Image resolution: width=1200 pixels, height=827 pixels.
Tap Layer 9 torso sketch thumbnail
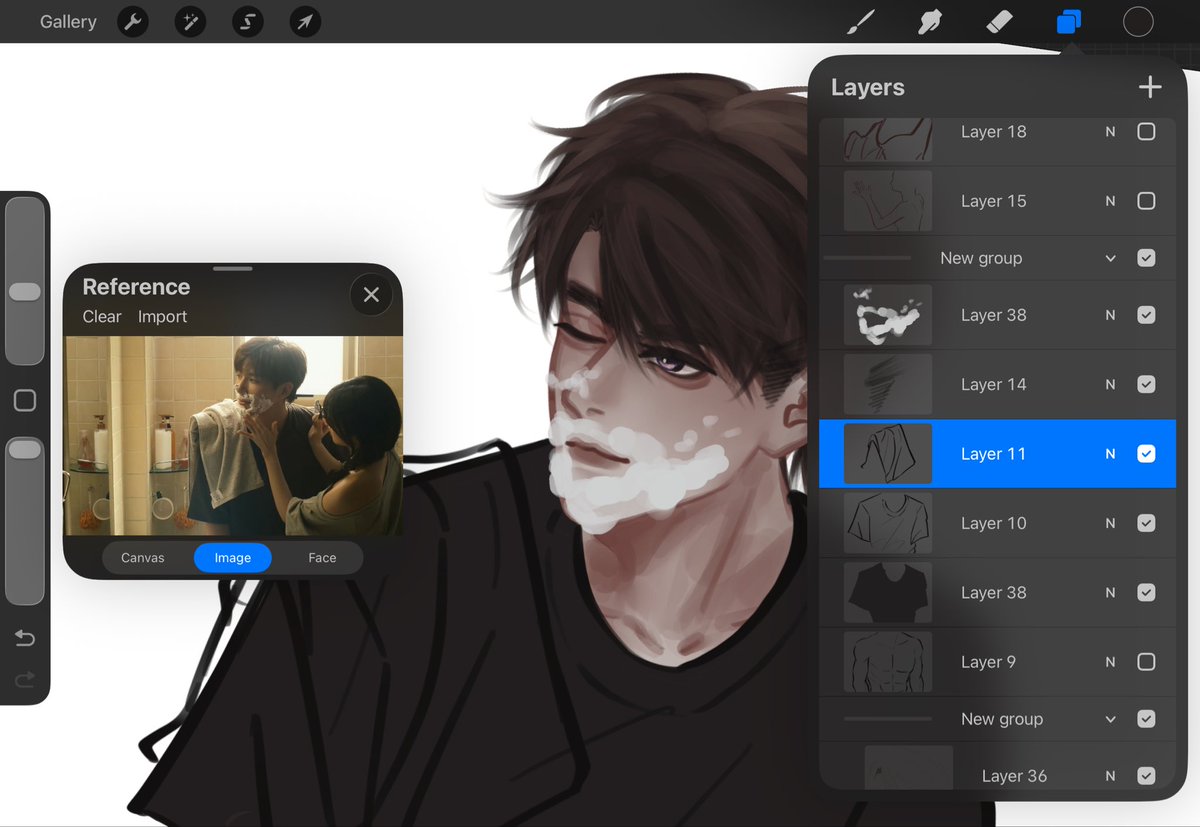pyautogui.click(x=888, y=662)
